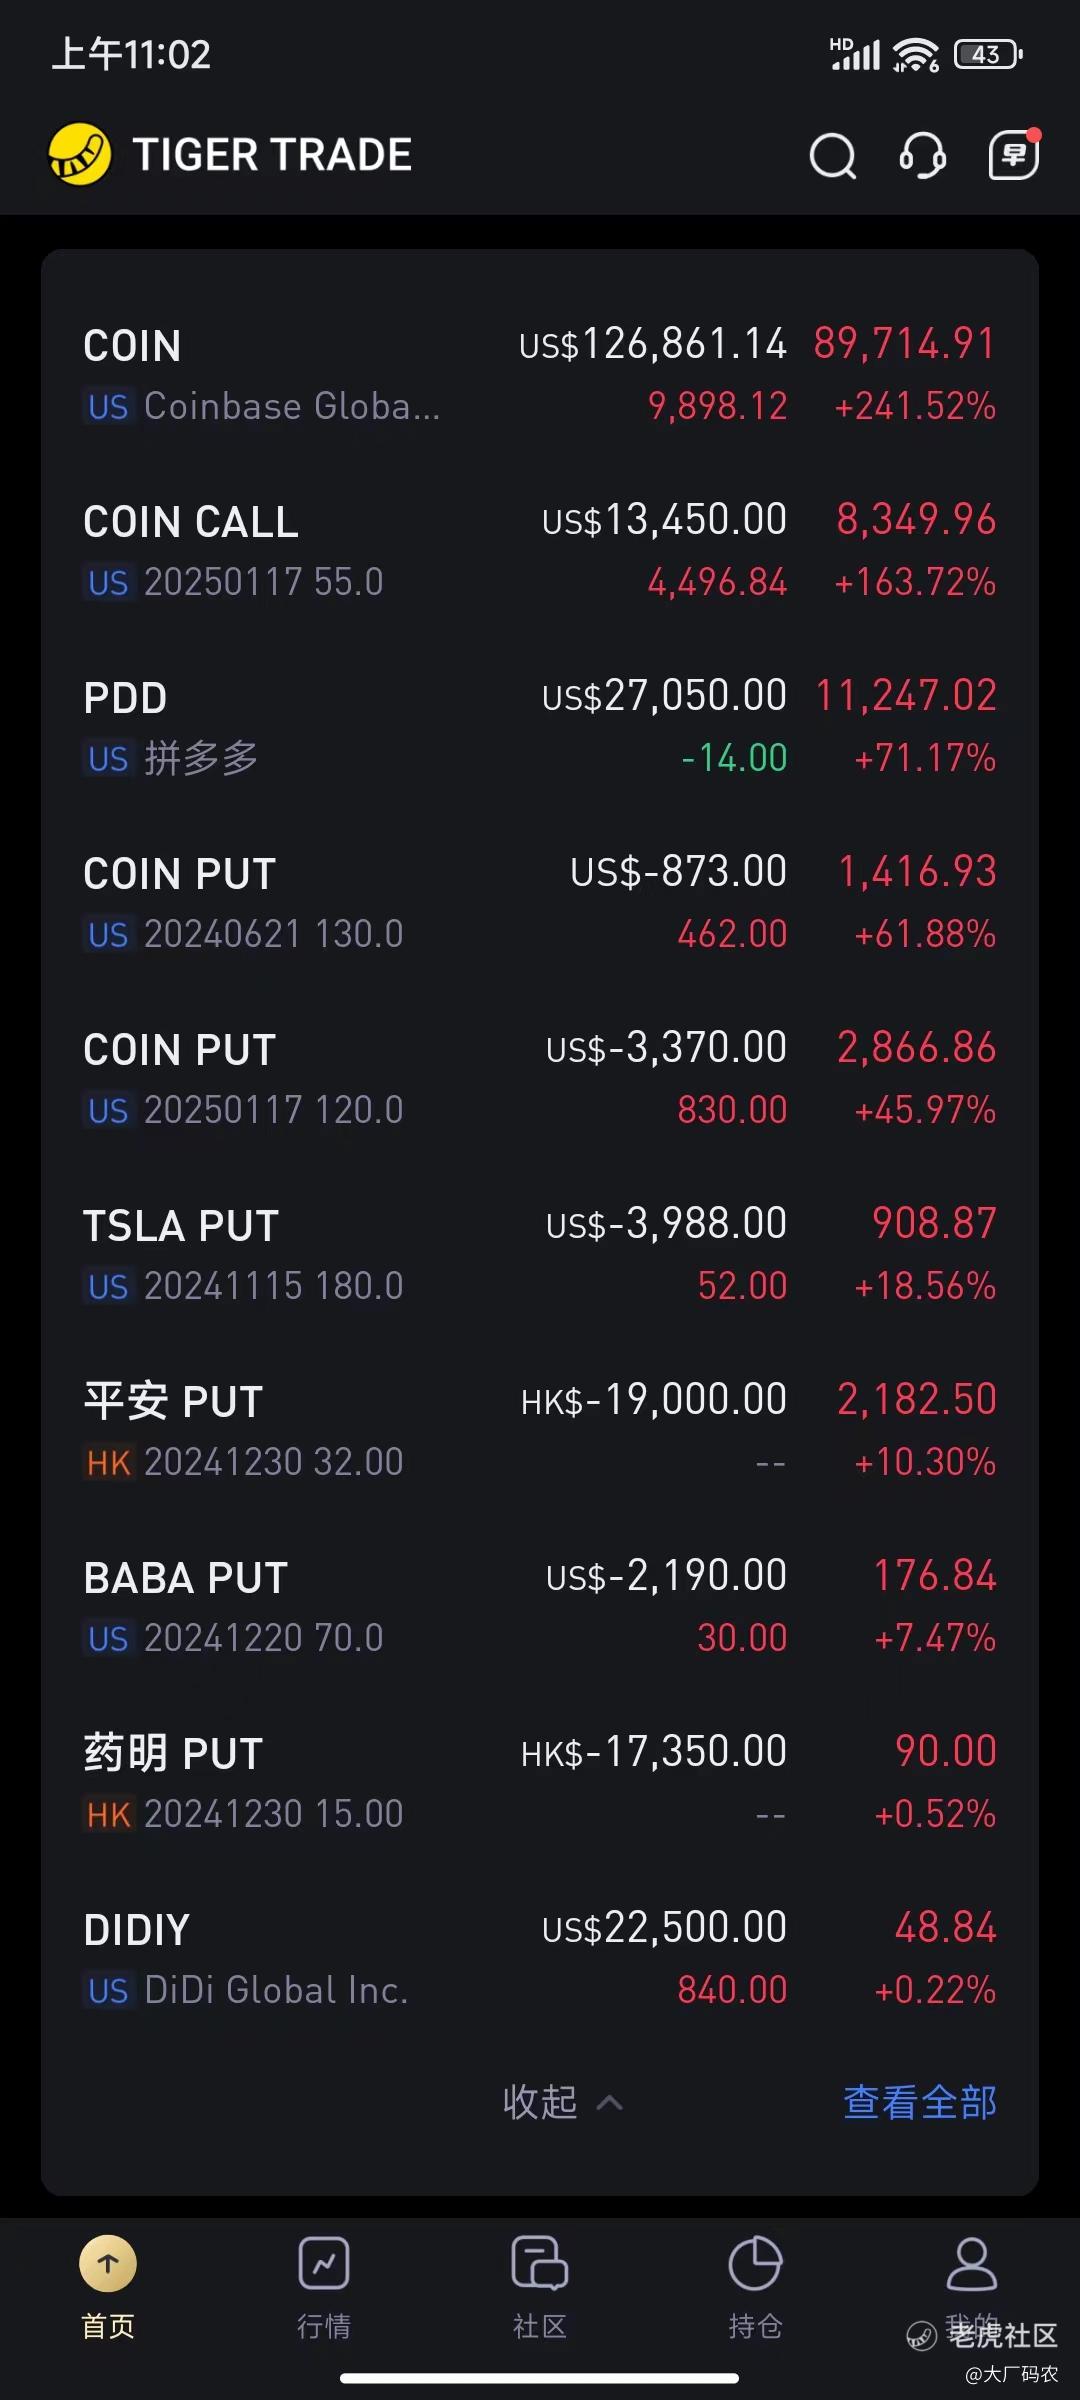
Task: Tap the Tiger Trade logo
Action: click(80, 155)
